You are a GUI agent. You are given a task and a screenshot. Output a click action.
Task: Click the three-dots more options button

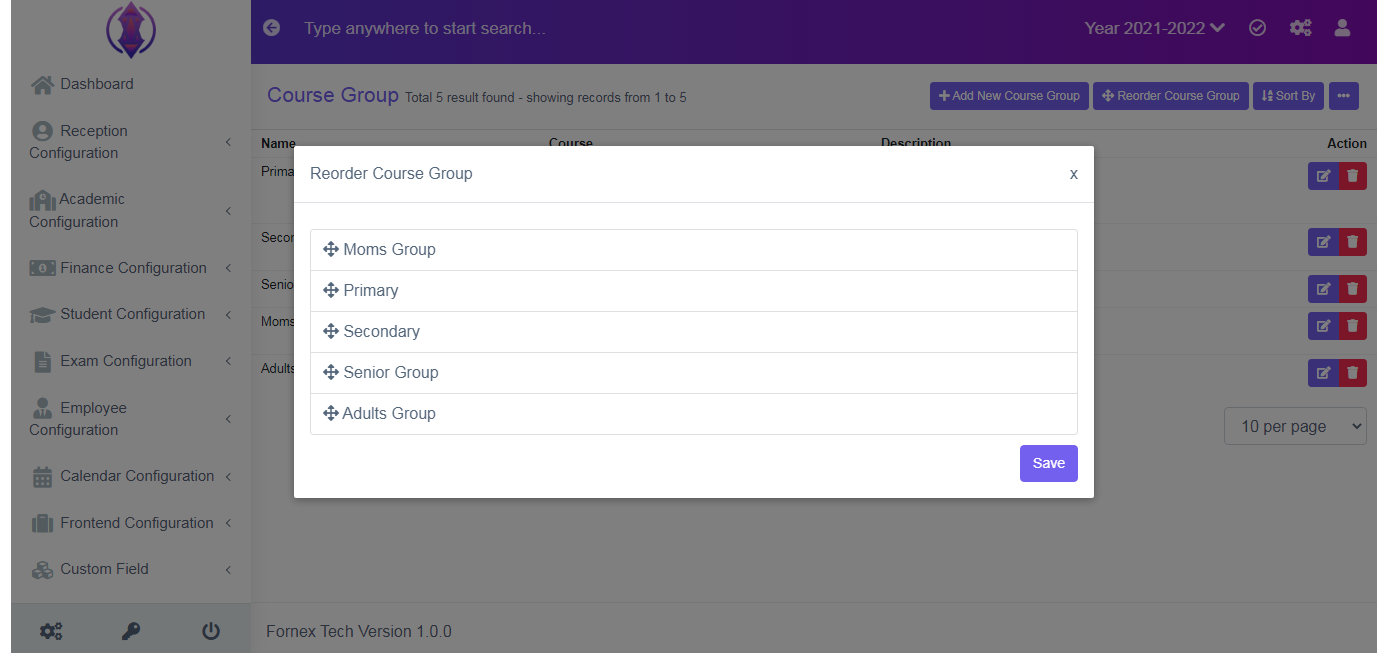pyautogui.click(x=1344, y=96)
